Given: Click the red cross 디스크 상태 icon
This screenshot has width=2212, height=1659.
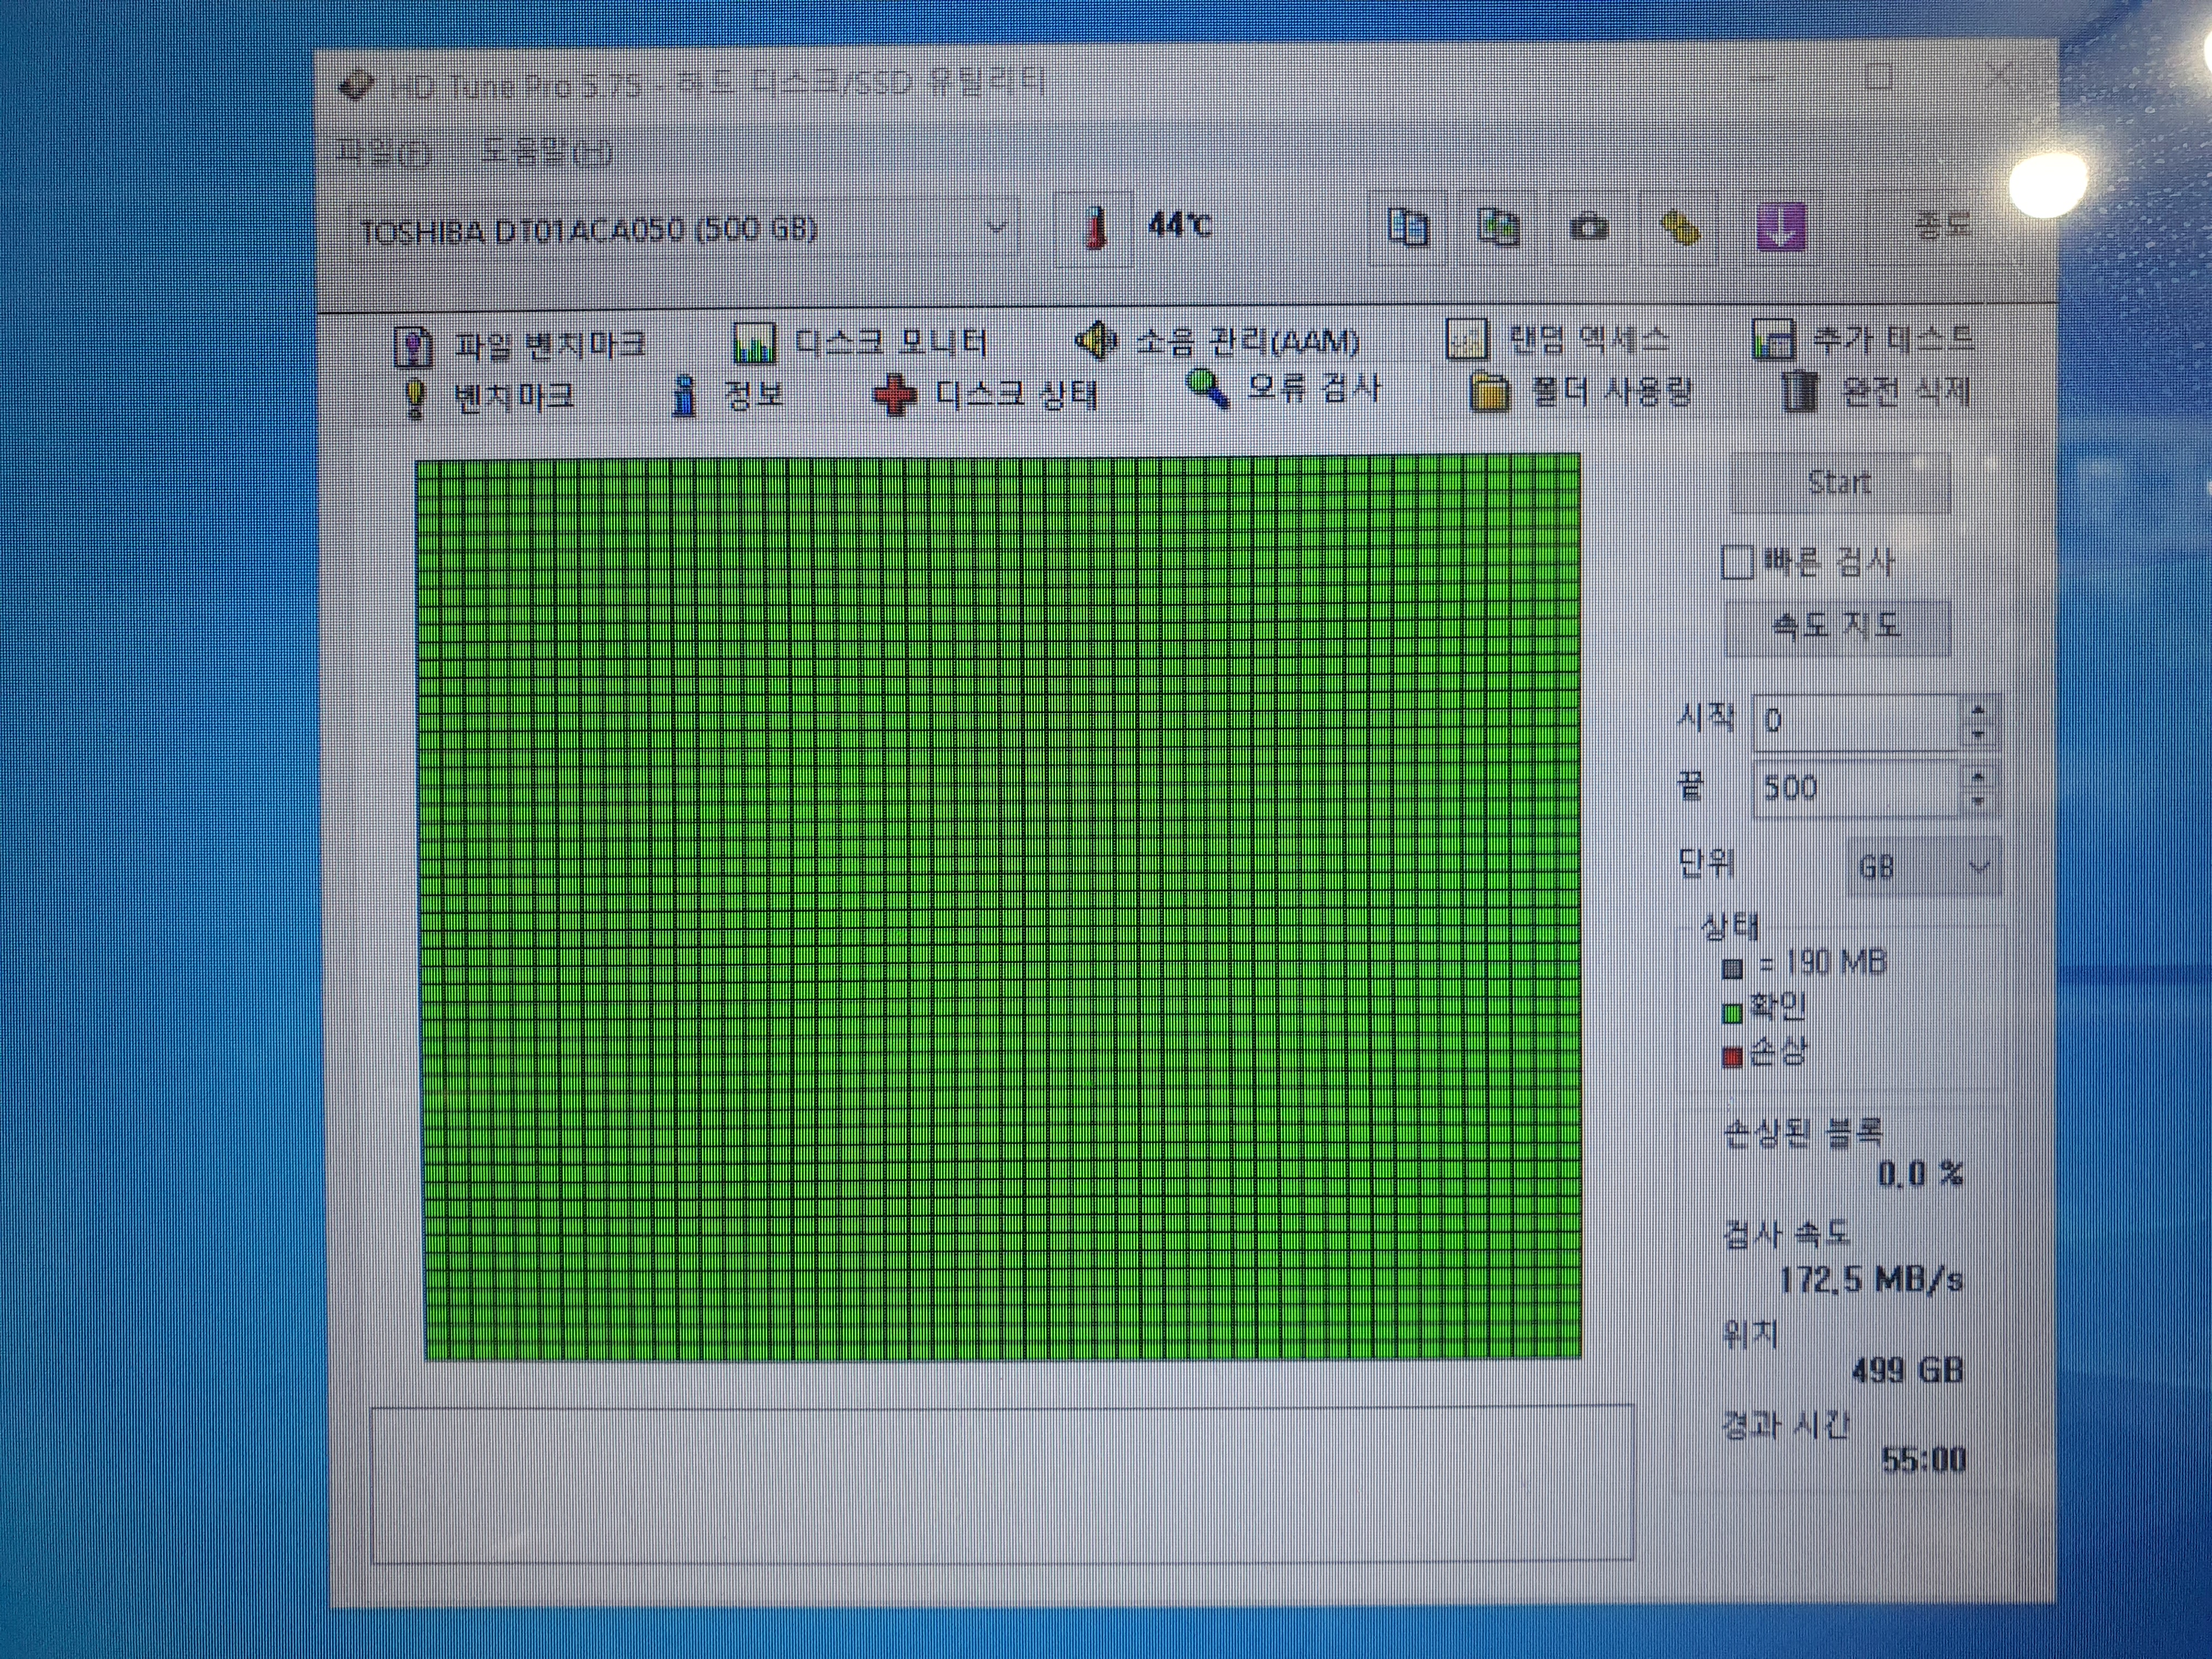Looking at the screenshot, I should coord(894,395).
